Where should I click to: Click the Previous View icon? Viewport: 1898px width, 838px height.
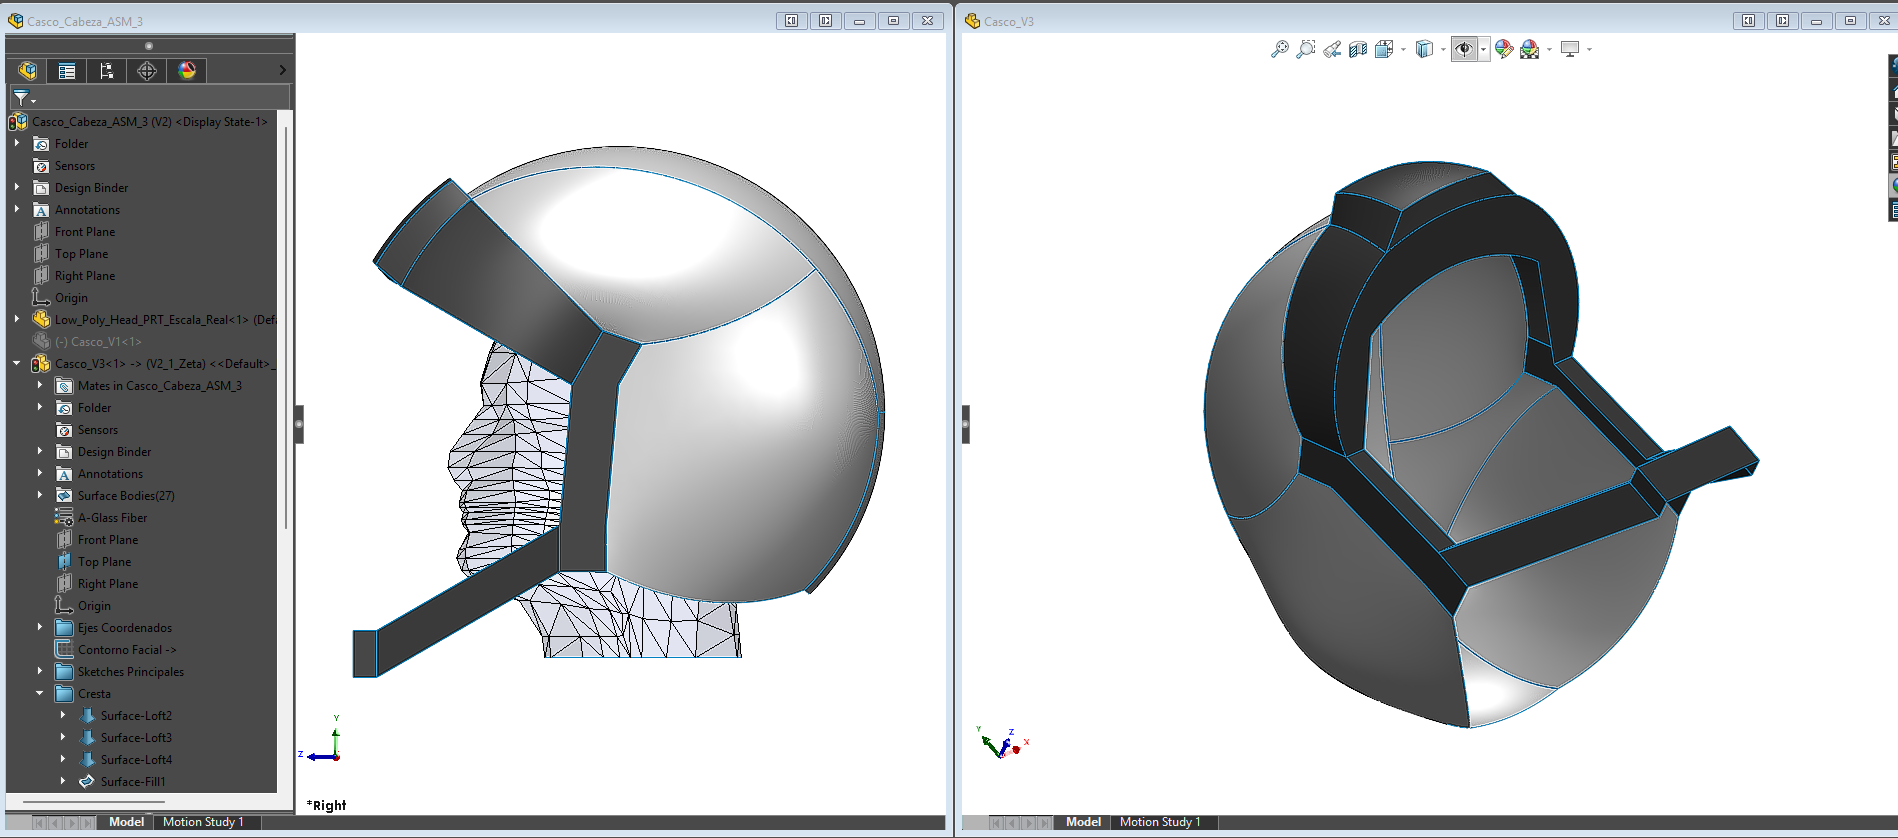click(x=1332, y=49)
